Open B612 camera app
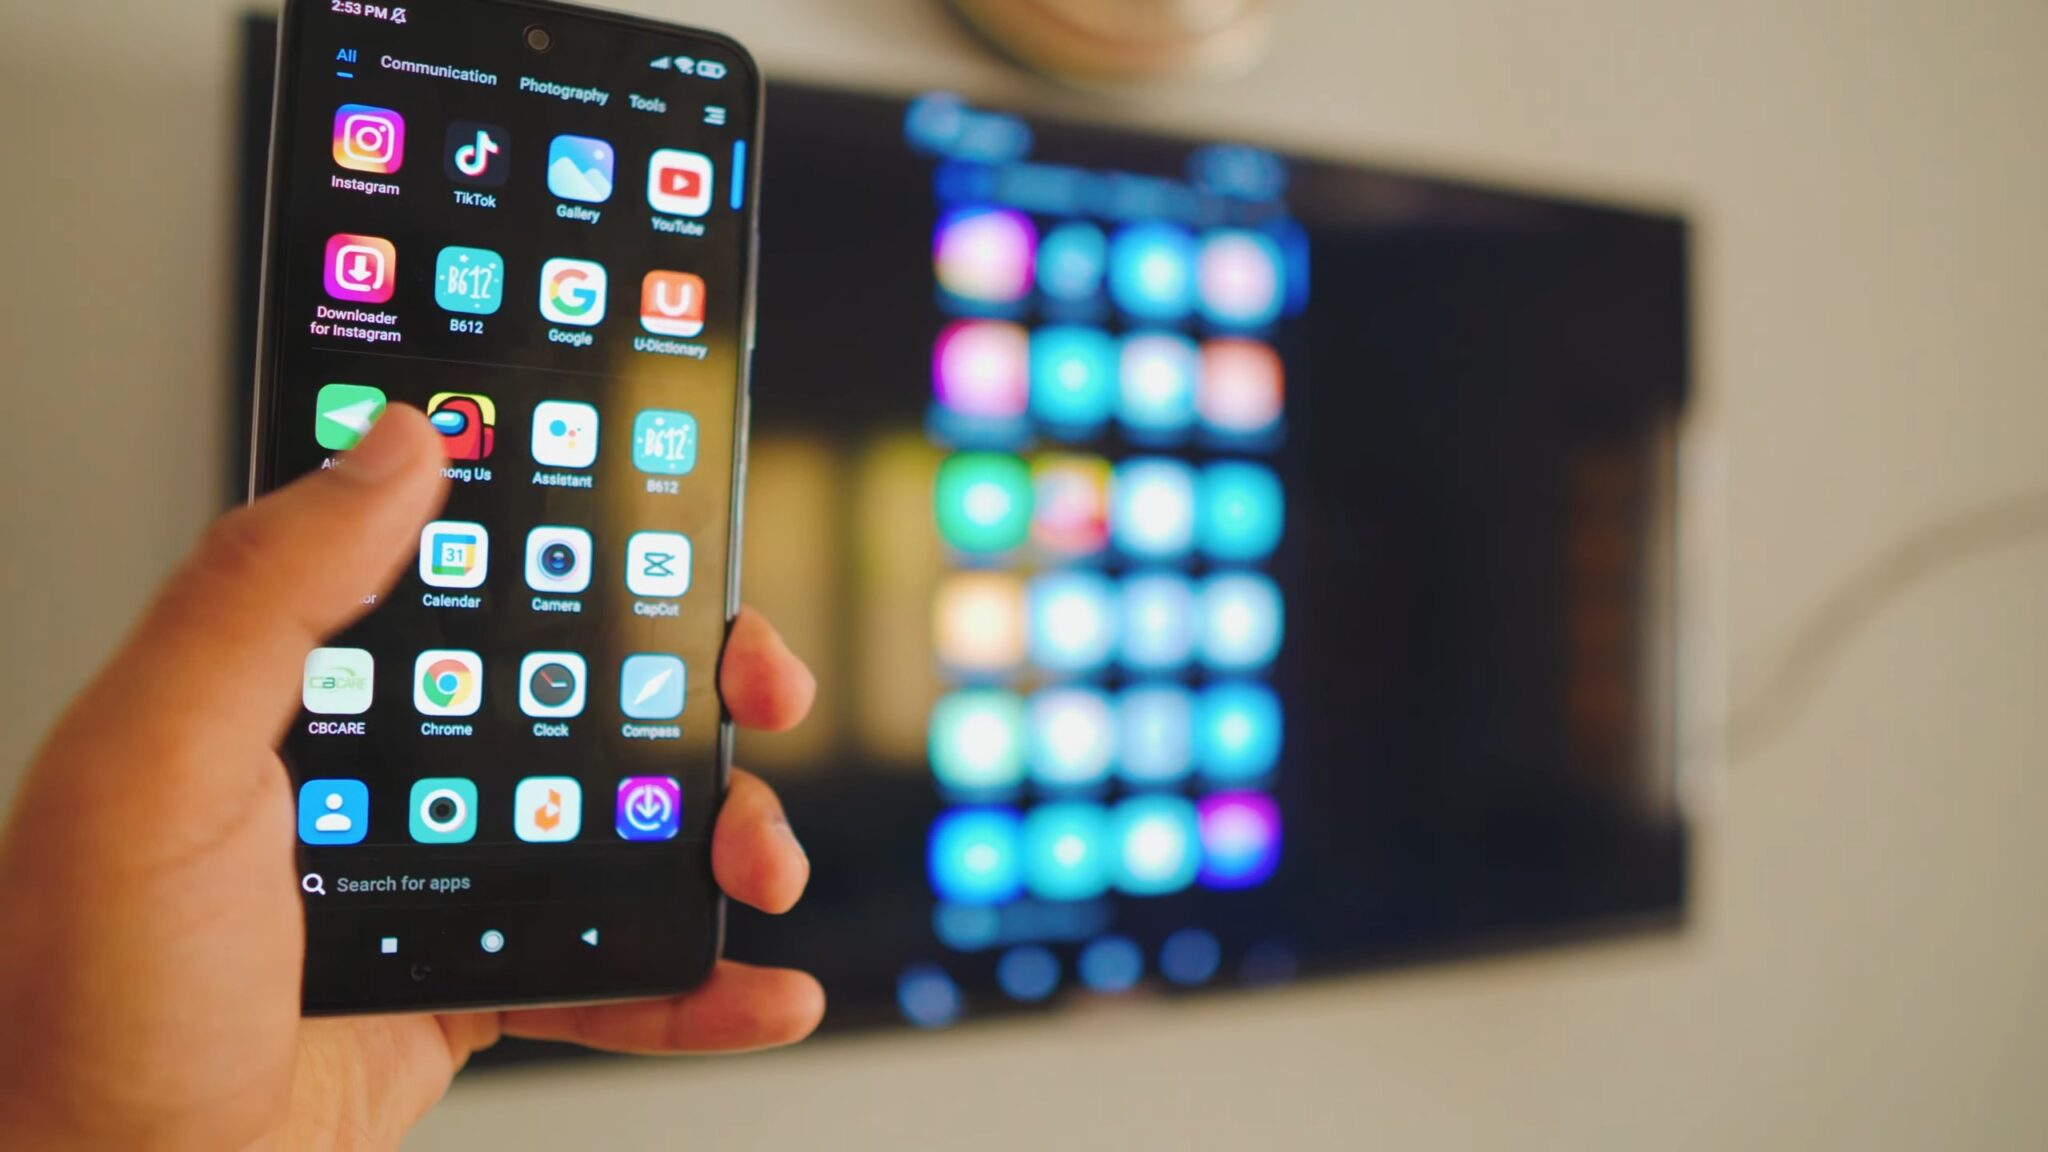 [x=466, y=280]
